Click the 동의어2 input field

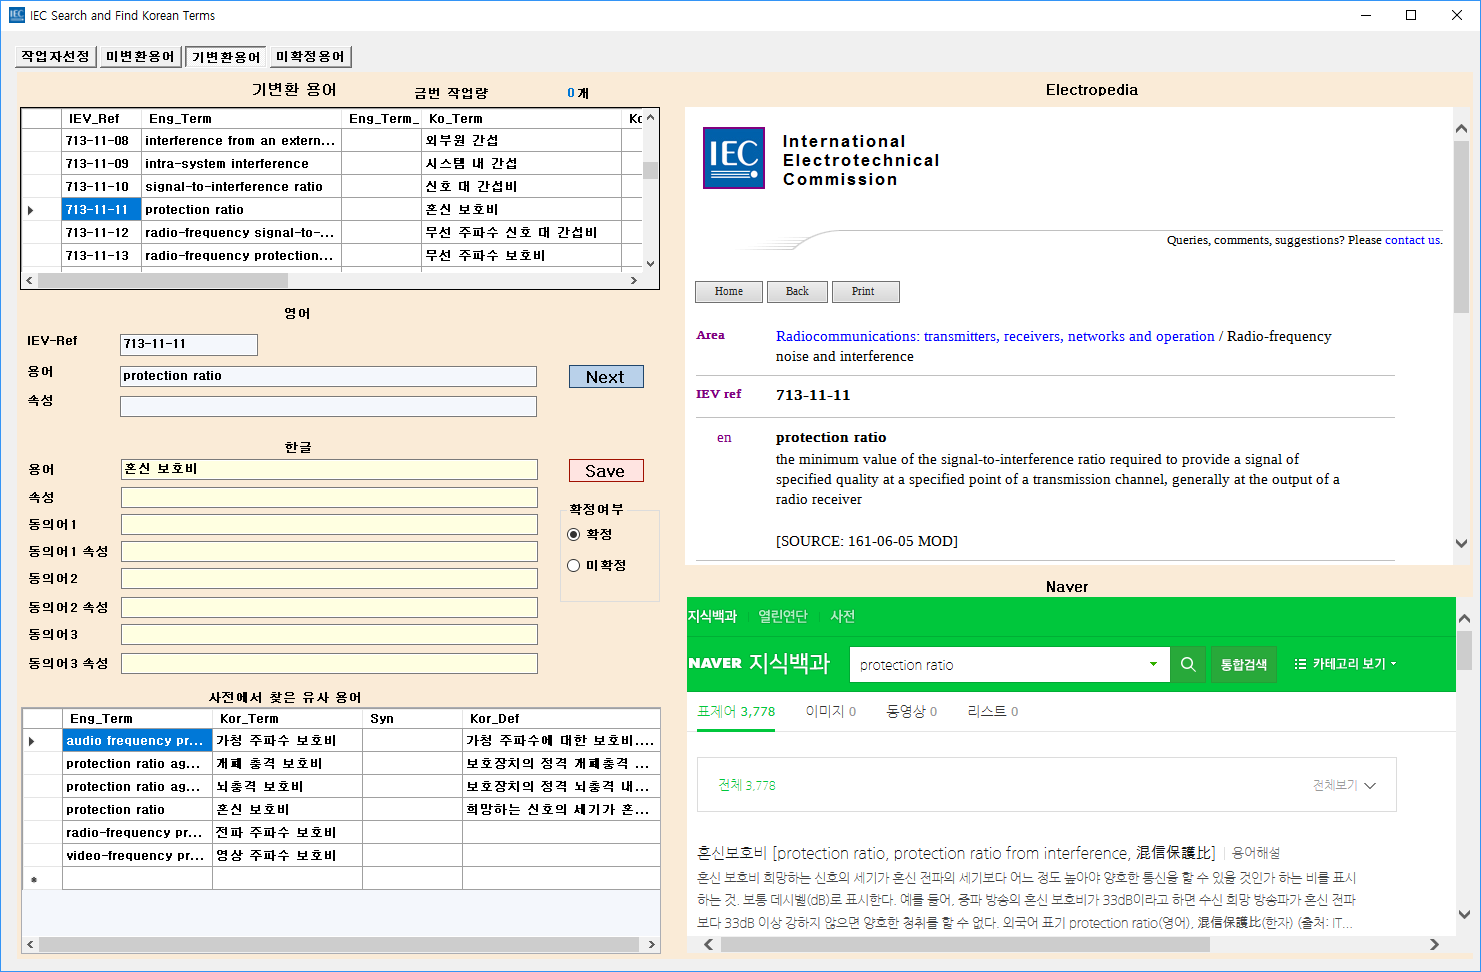click(x=329, y=579)
